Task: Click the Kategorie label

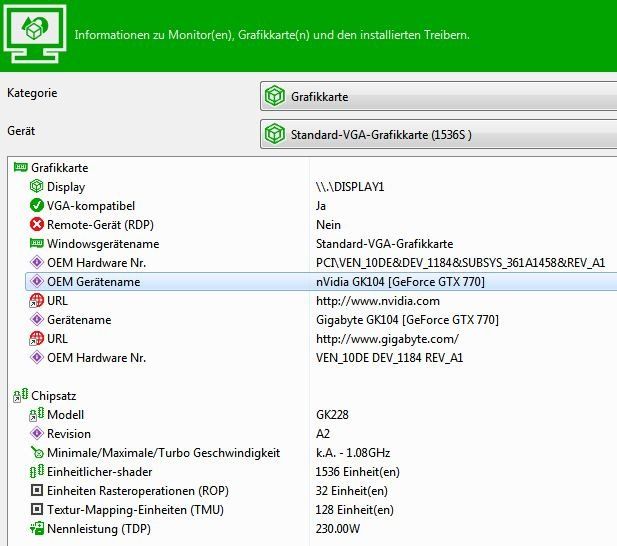Action: [x=32, y=93]
